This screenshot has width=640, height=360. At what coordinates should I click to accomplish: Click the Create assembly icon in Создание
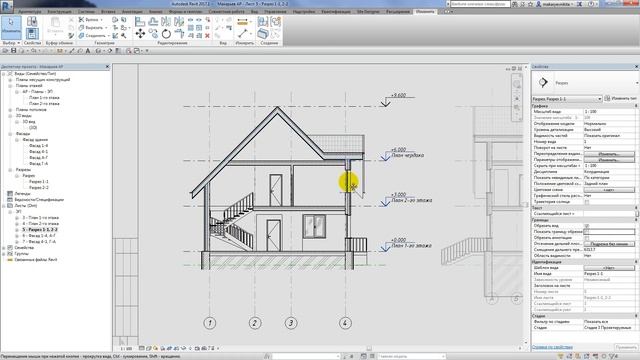[263, 22]
